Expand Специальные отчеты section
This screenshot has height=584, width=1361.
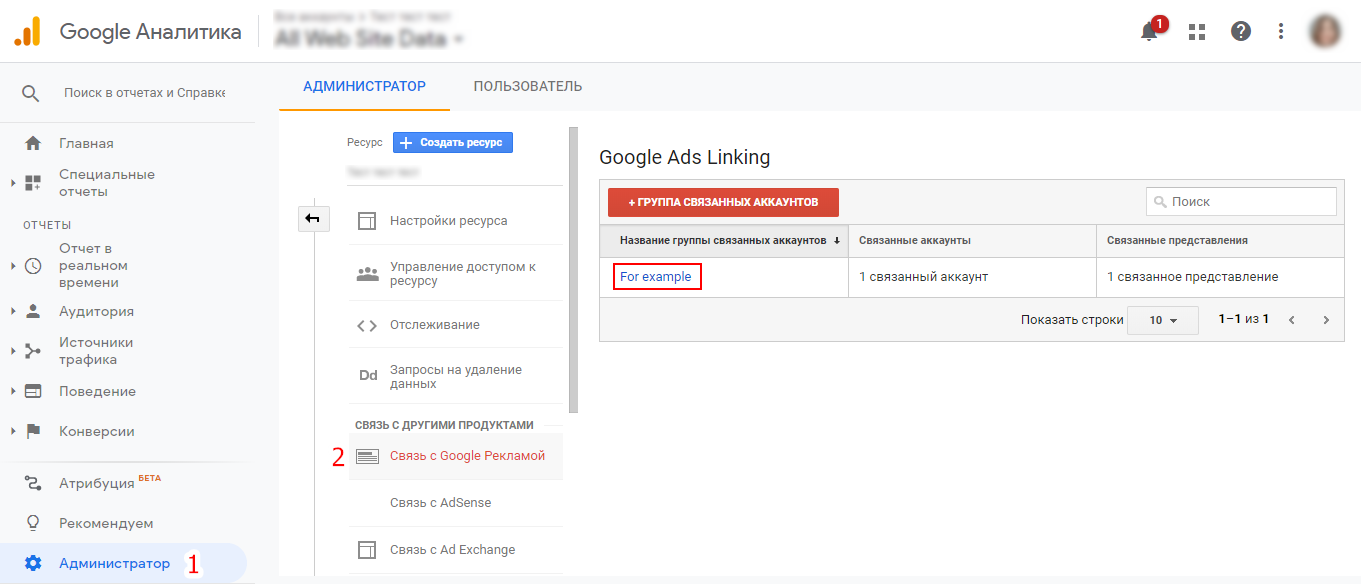pos(13,183)
